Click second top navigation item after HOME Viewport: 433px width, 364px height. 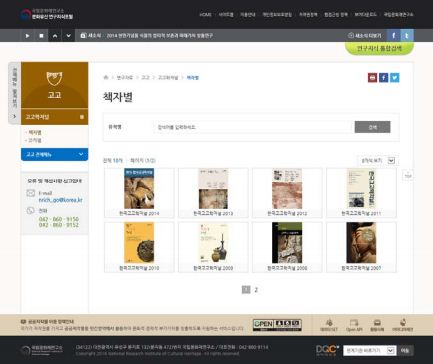pyautogui.click(x=226, y=15)
